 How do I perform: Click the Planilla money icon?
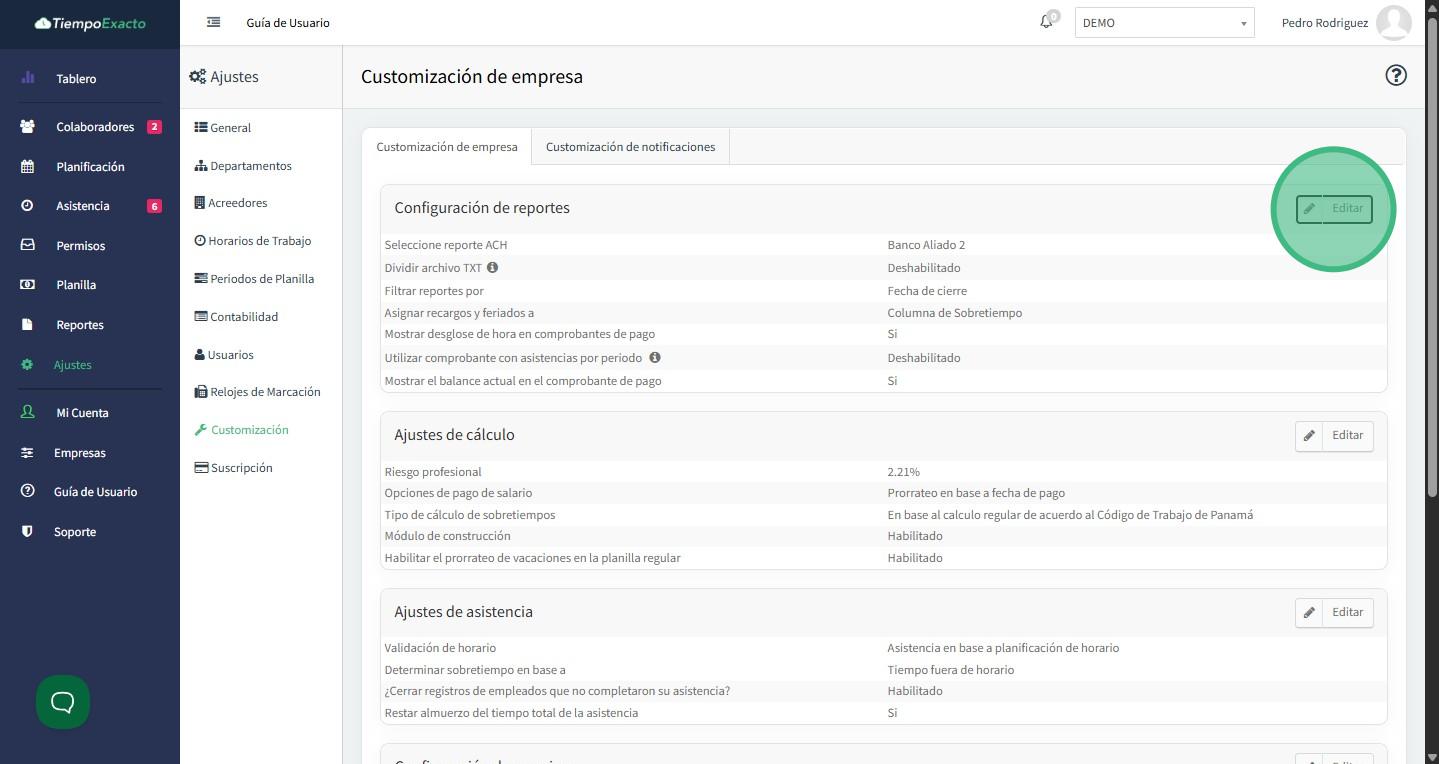coord(27,285)
